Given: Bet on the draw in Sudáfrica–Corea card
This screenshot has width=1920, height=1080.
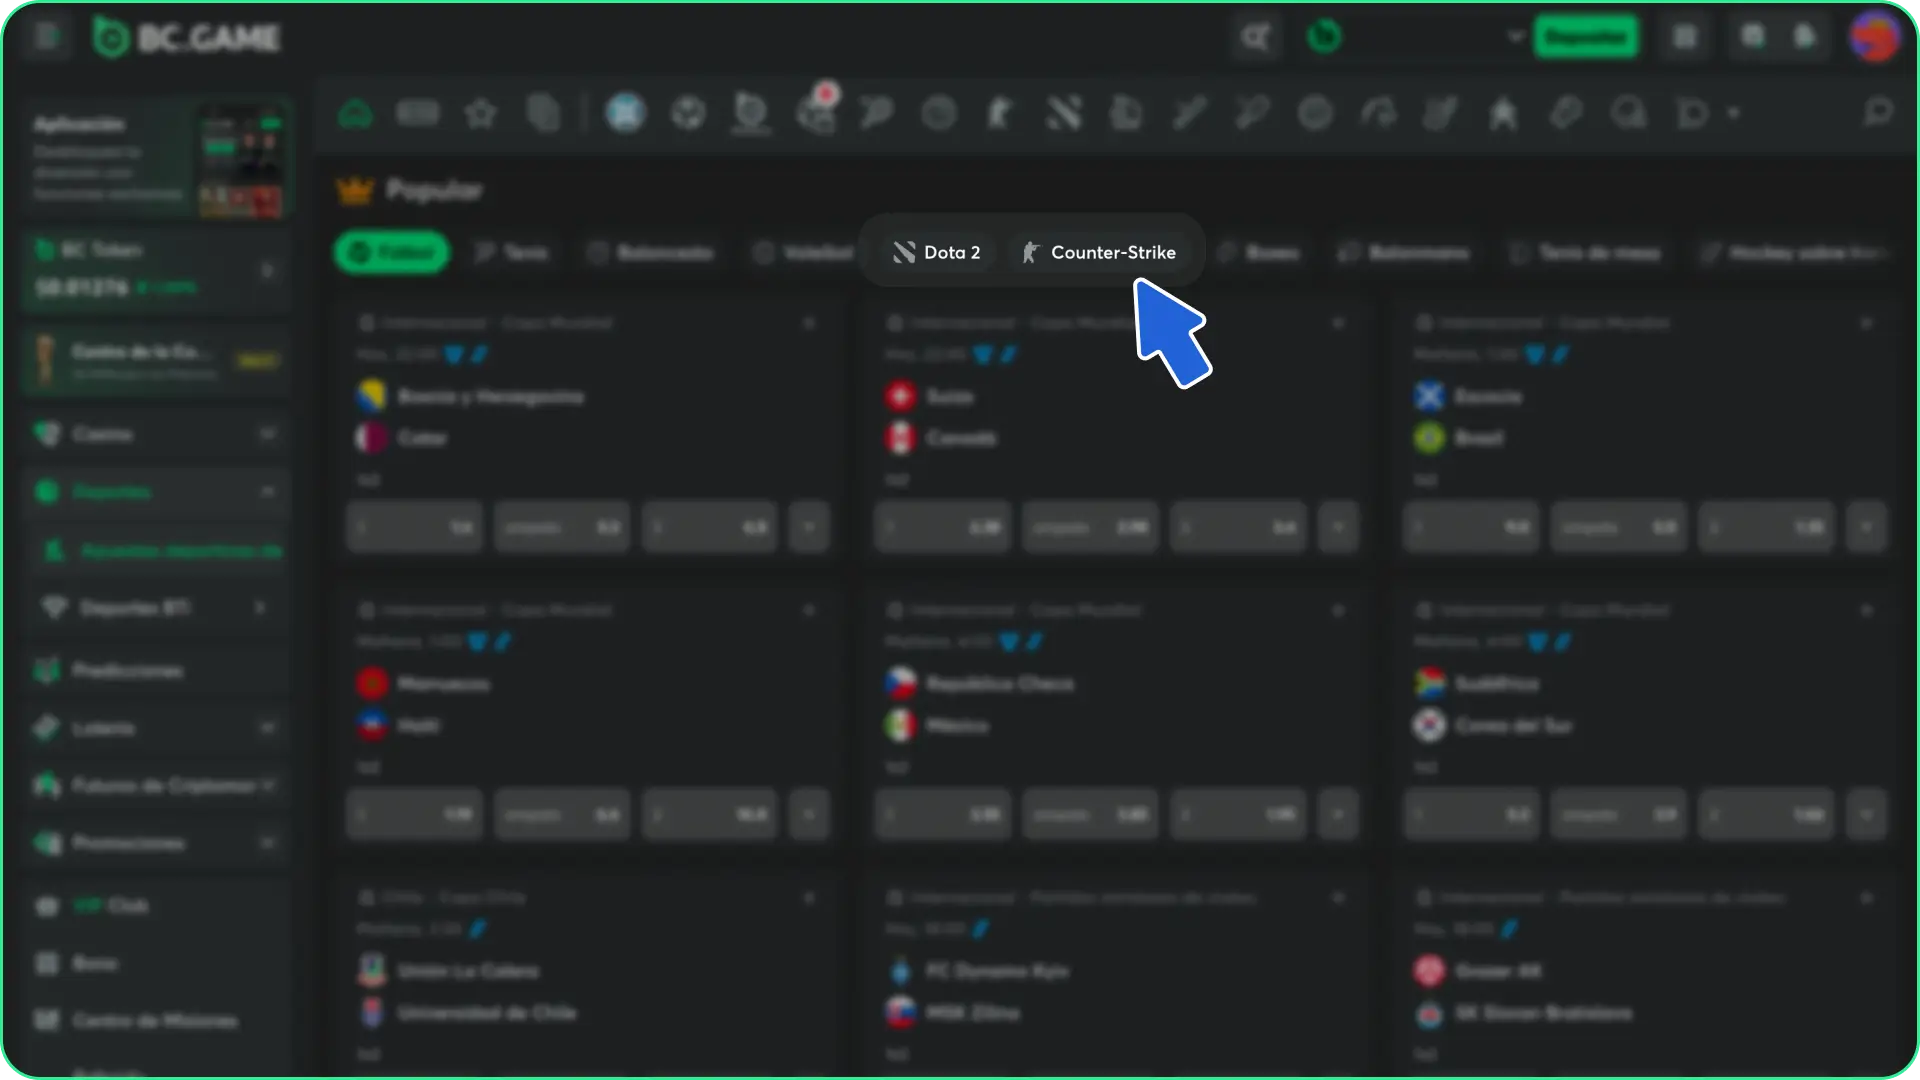Looking at the screenshot, I should point(1619,815).
